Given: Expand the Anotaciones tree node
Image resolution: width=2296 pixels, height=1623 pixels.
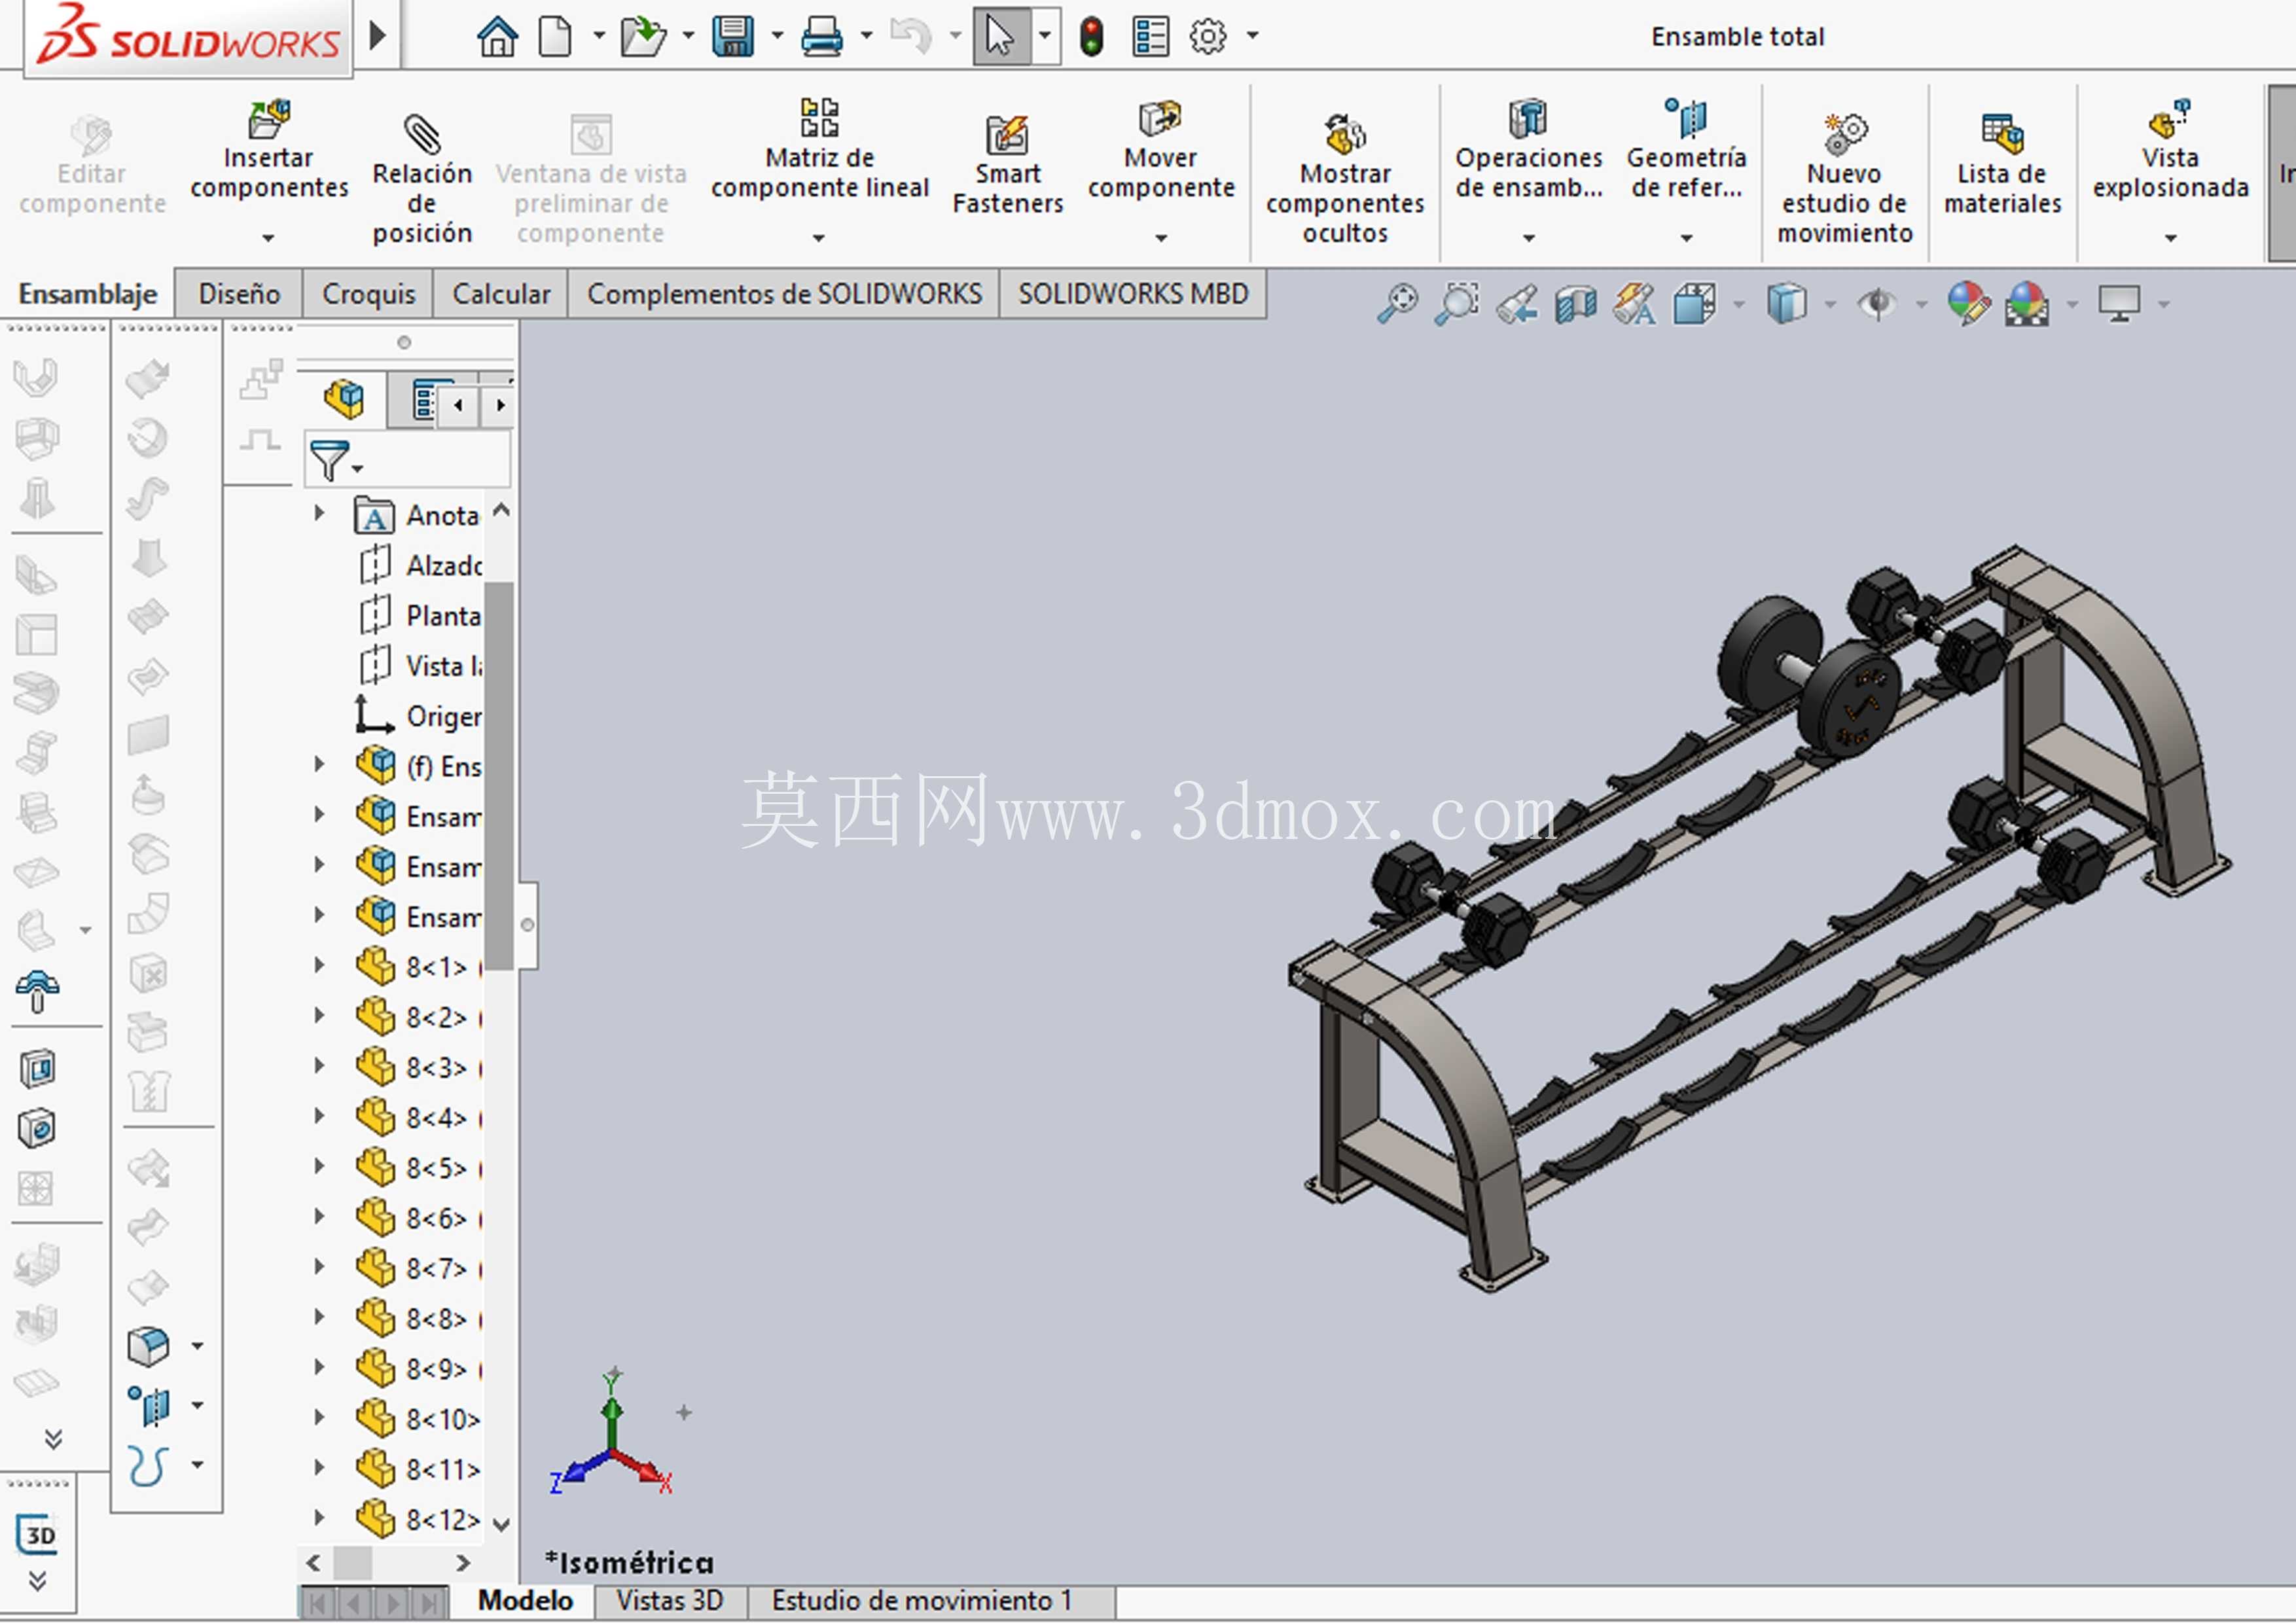Looking at the screenshot, I should tap(319, 514).
